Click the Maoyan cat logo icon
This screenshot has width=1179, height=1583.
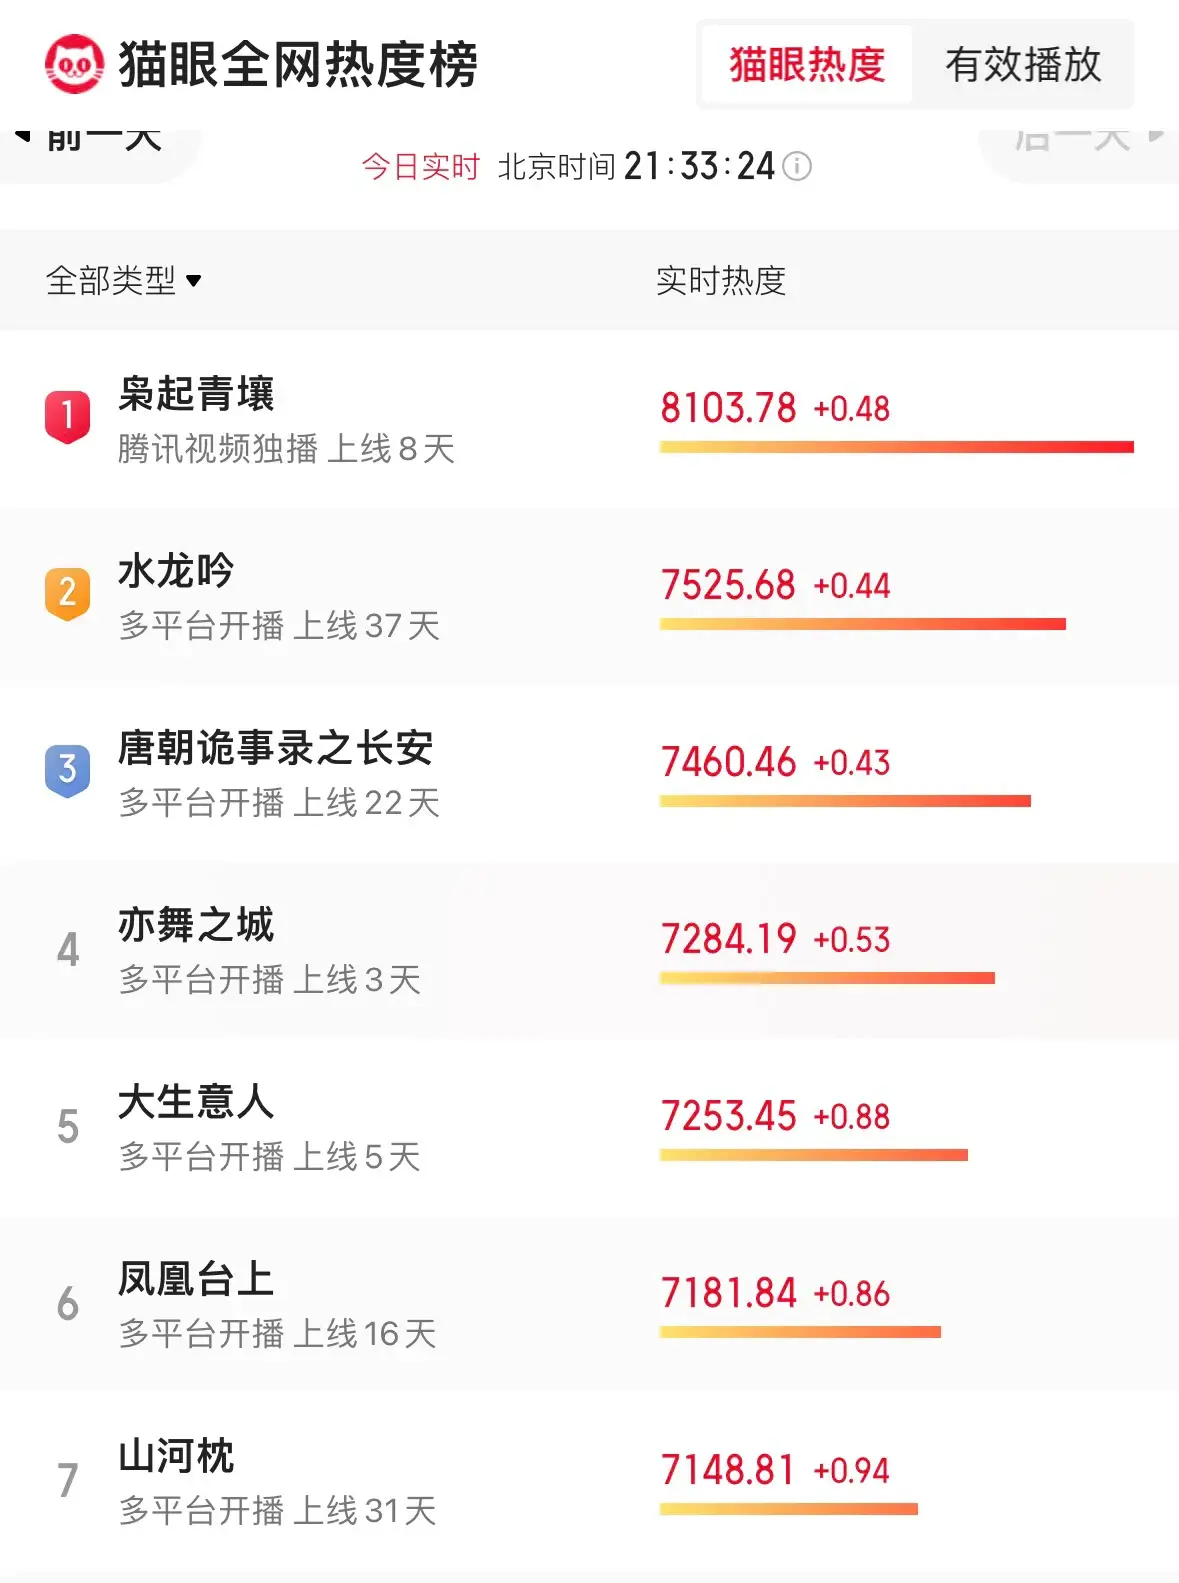coord(74,64)
